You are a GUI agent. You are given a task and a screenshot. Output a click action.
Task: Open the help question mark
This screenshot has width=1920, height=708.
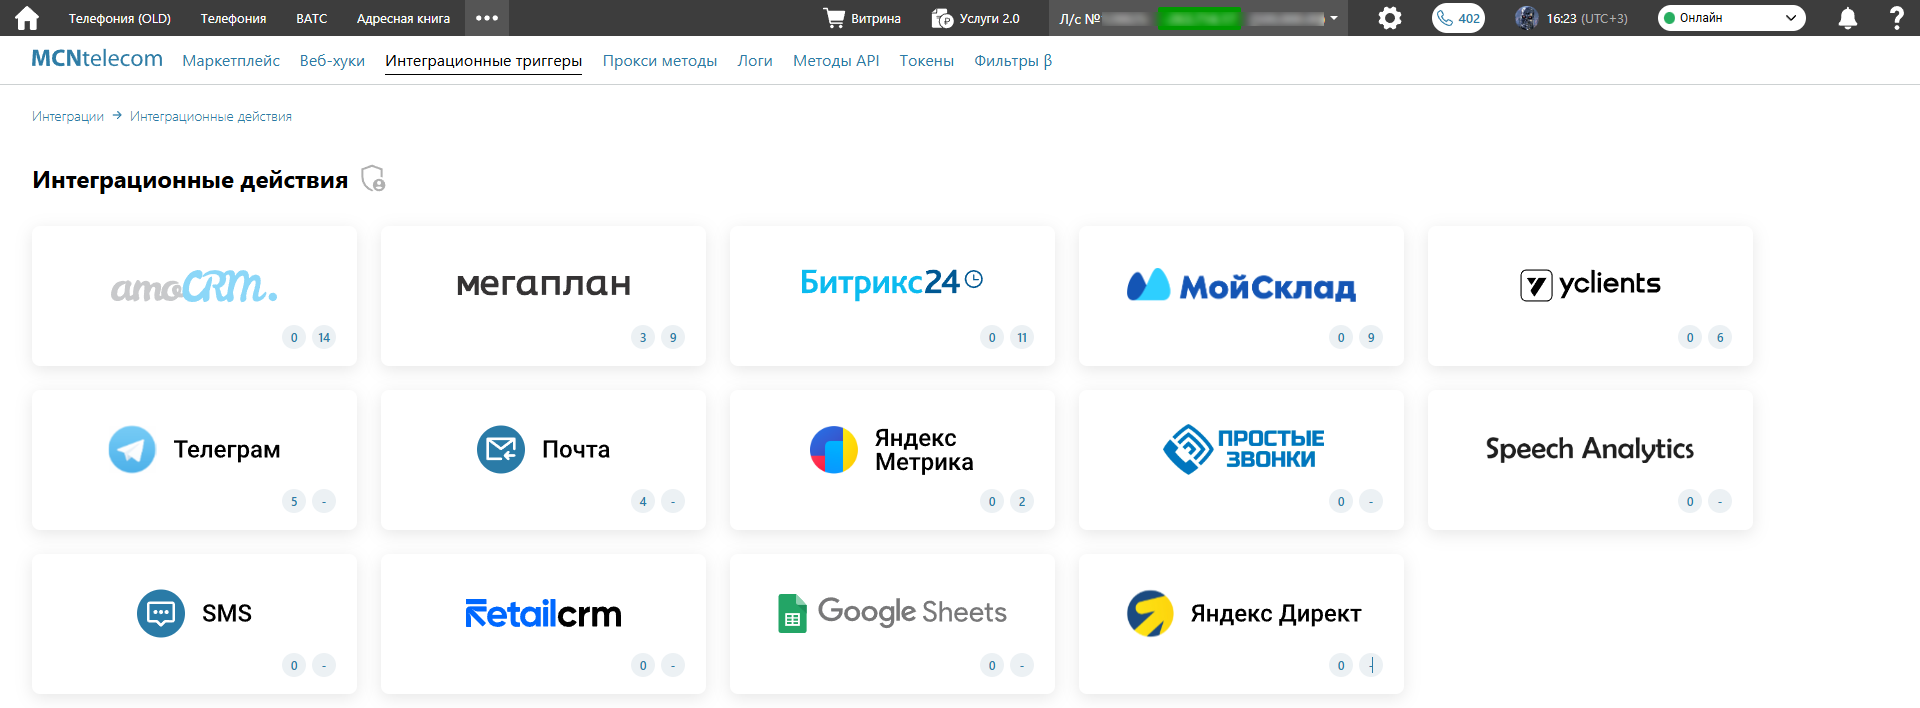click(x=1896, y=18)
